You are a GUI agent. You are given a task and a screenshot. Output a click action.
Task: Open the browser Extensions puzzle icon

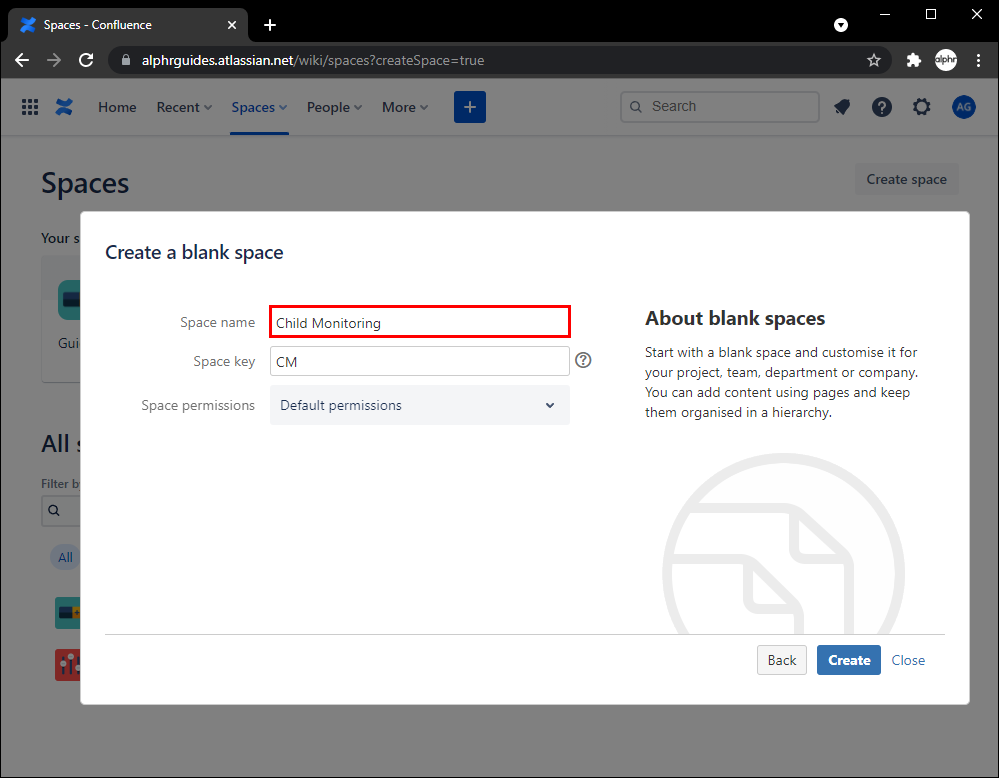click(x=913, y=60)
